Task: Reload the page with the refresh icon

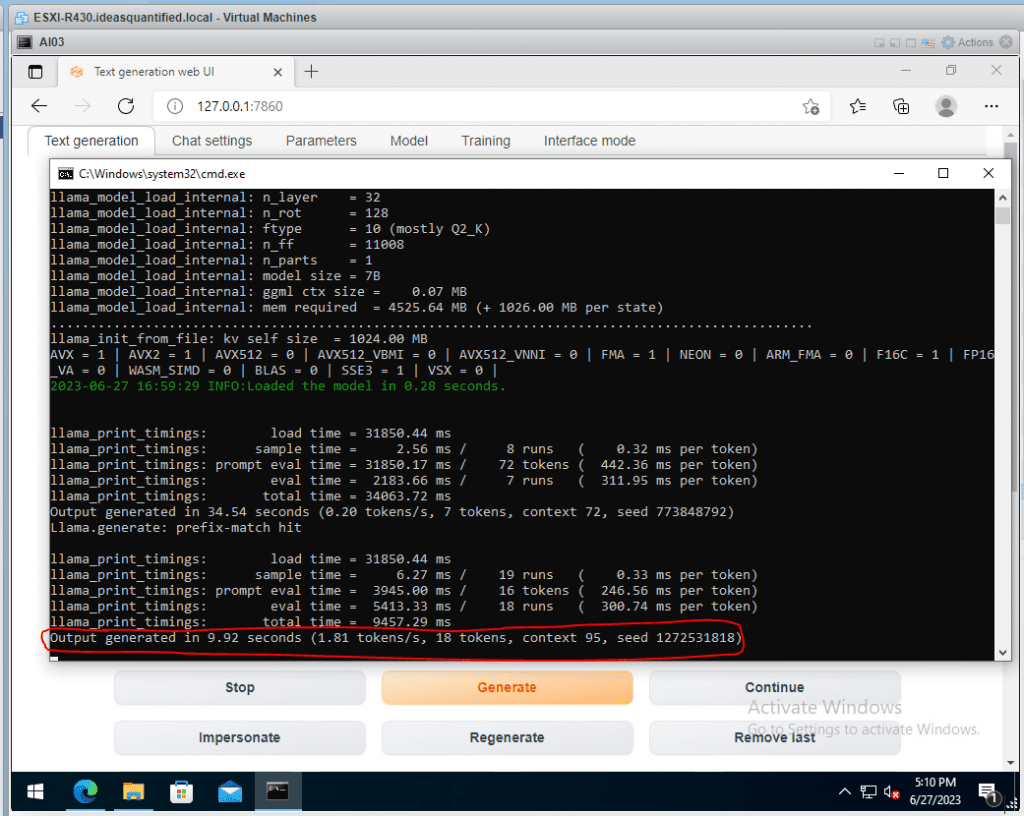Action: (126, 106)
